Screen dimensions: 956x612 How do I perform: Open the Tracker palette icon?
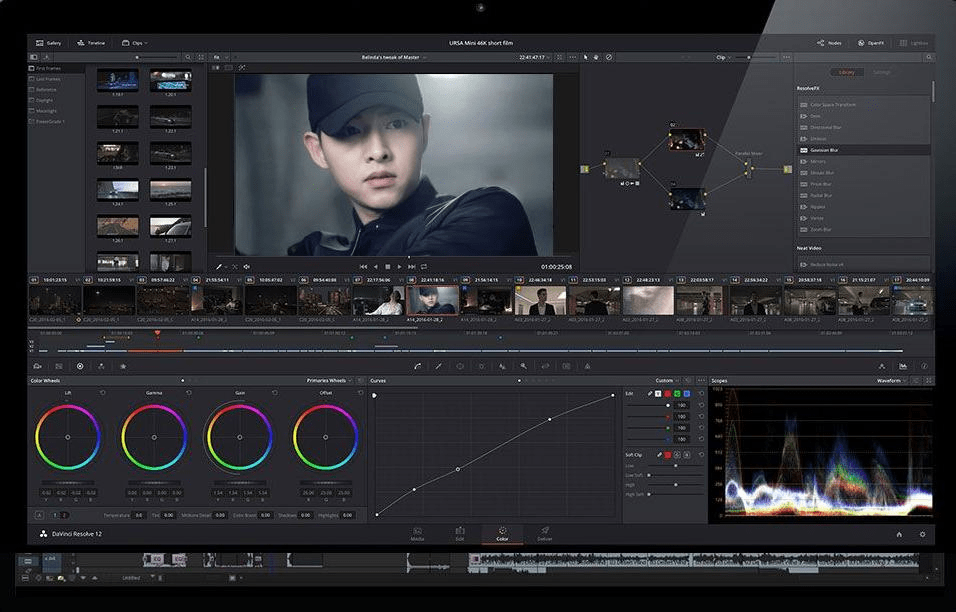point(482,366)
